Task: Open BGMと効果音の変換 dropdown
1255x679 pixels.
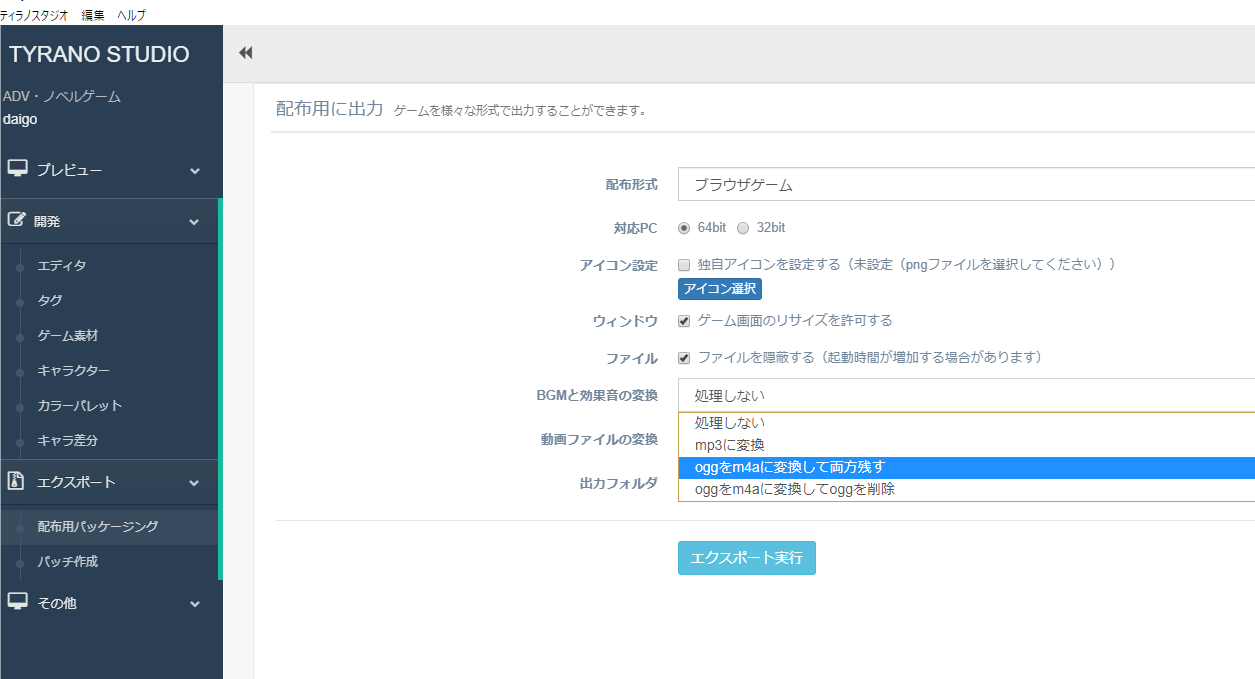Action: pyautogui.click(x=966, y=395)
